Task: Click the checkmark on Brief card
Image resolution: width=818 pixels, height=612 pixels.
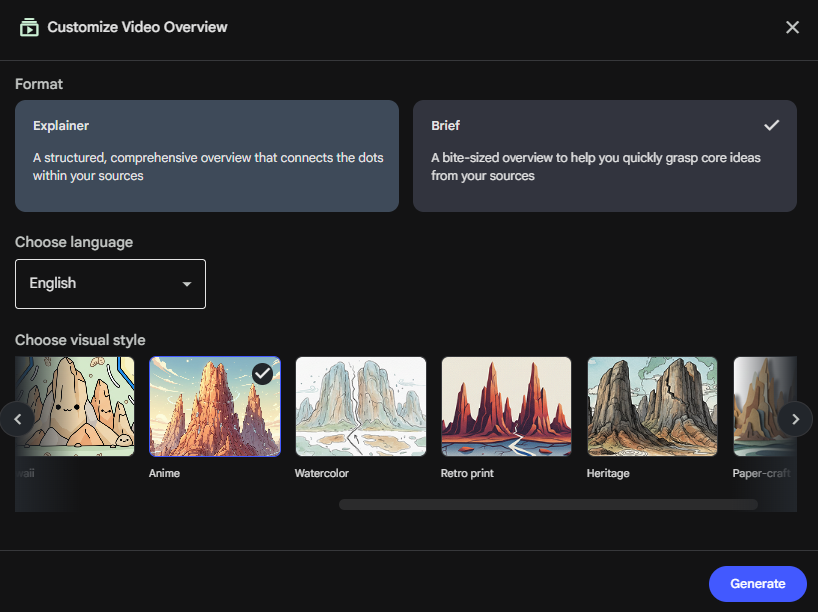Action: [771, 126]
